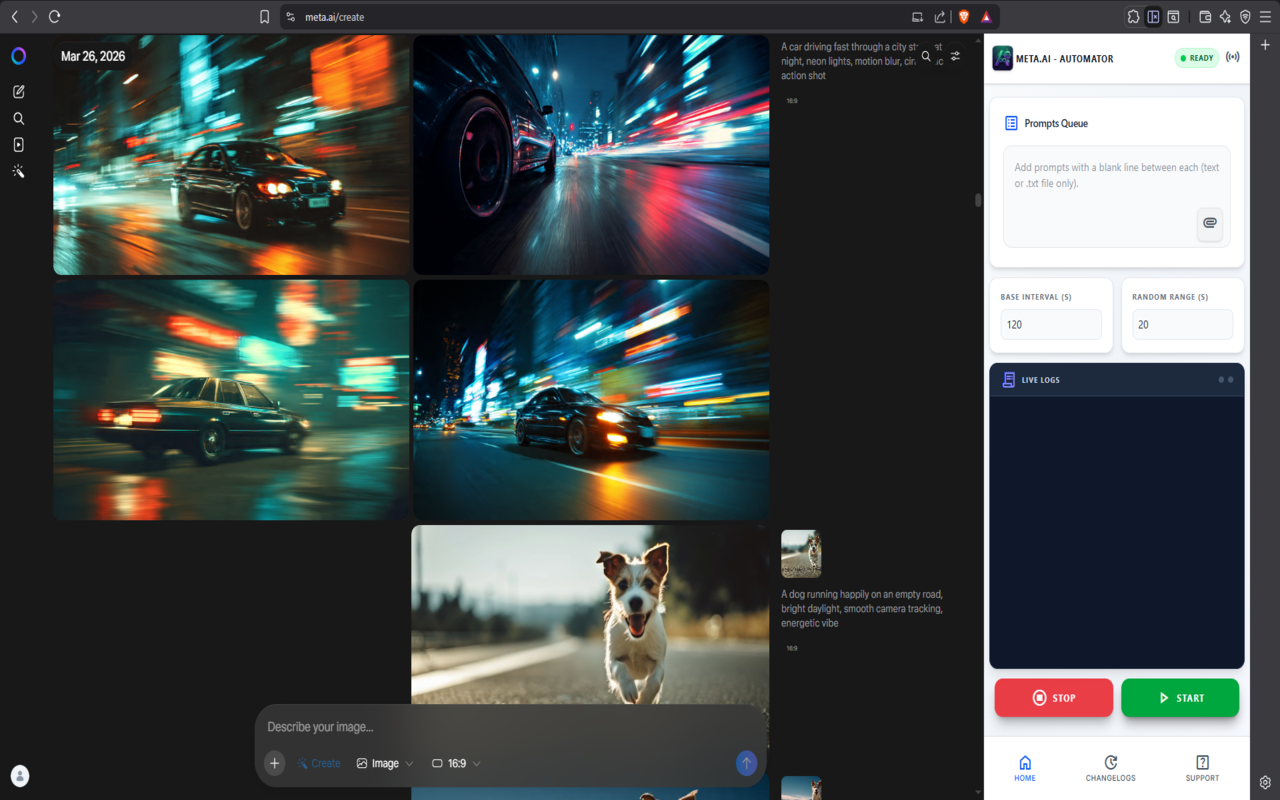Image resolution: width=1280 pixels, height=800 pixels.
Task: Focus the 'Describe your image...' prompt box
Action: [x=510, y=727]
